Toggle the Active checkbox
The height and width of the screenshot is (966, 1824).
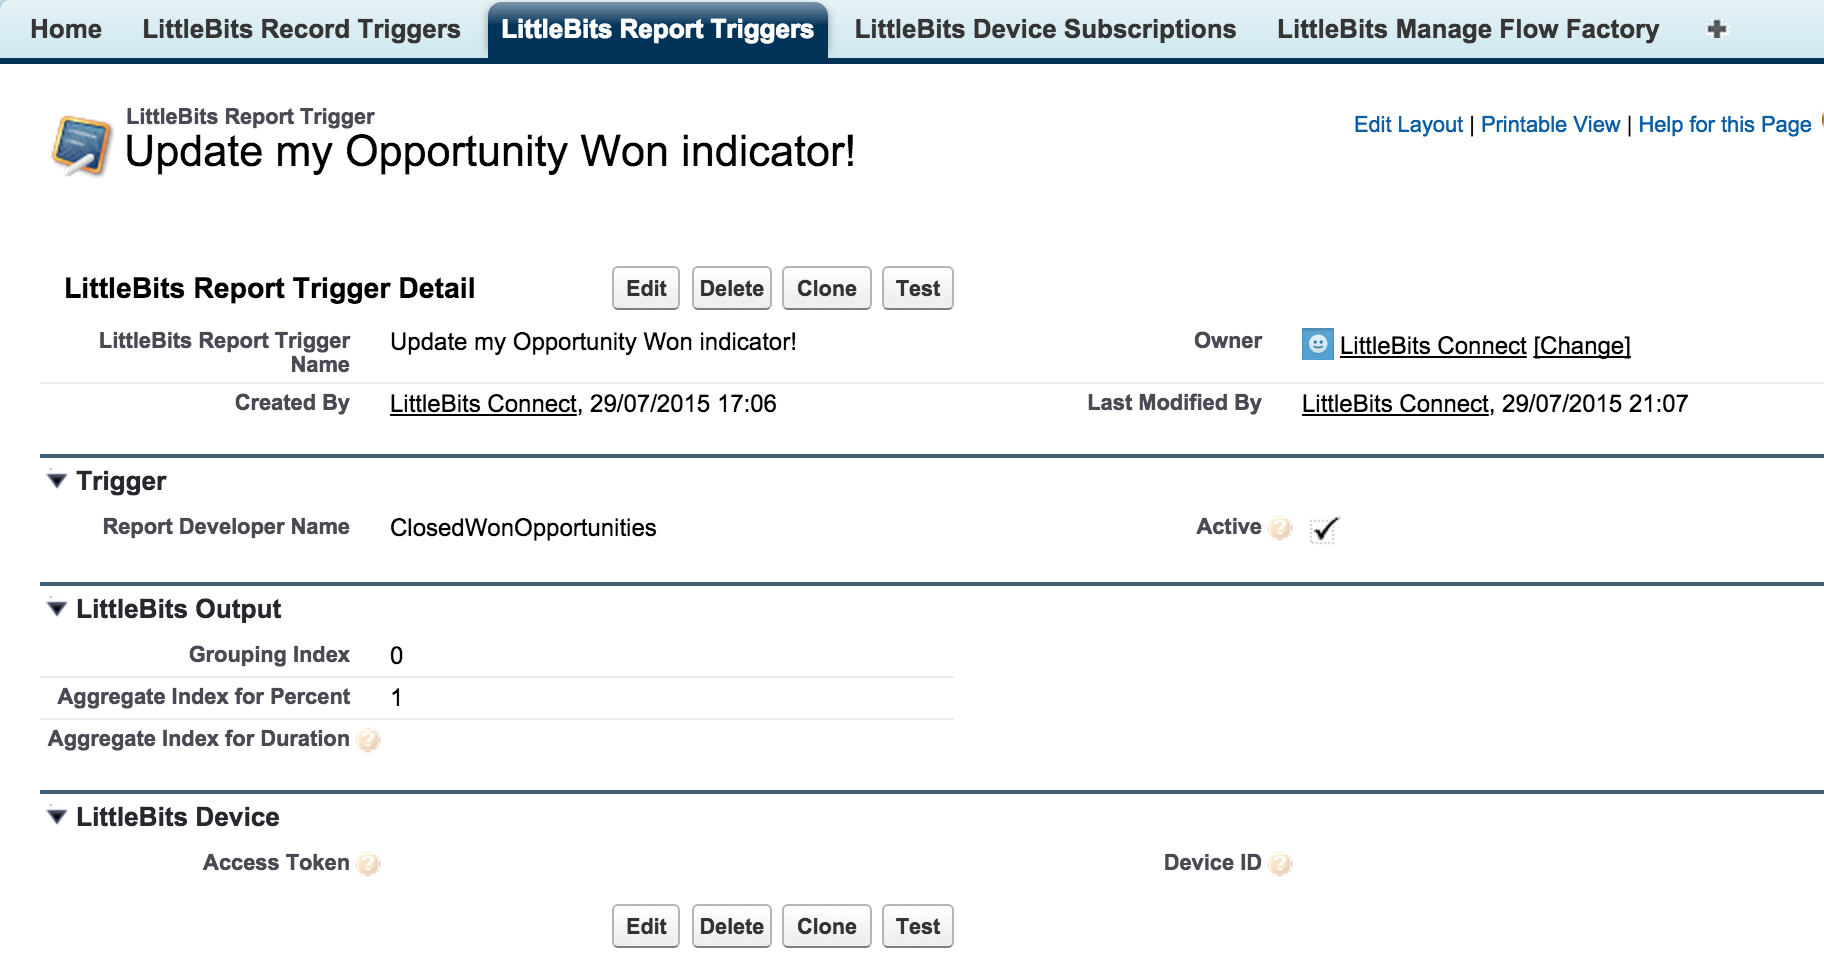(1324, 529)
